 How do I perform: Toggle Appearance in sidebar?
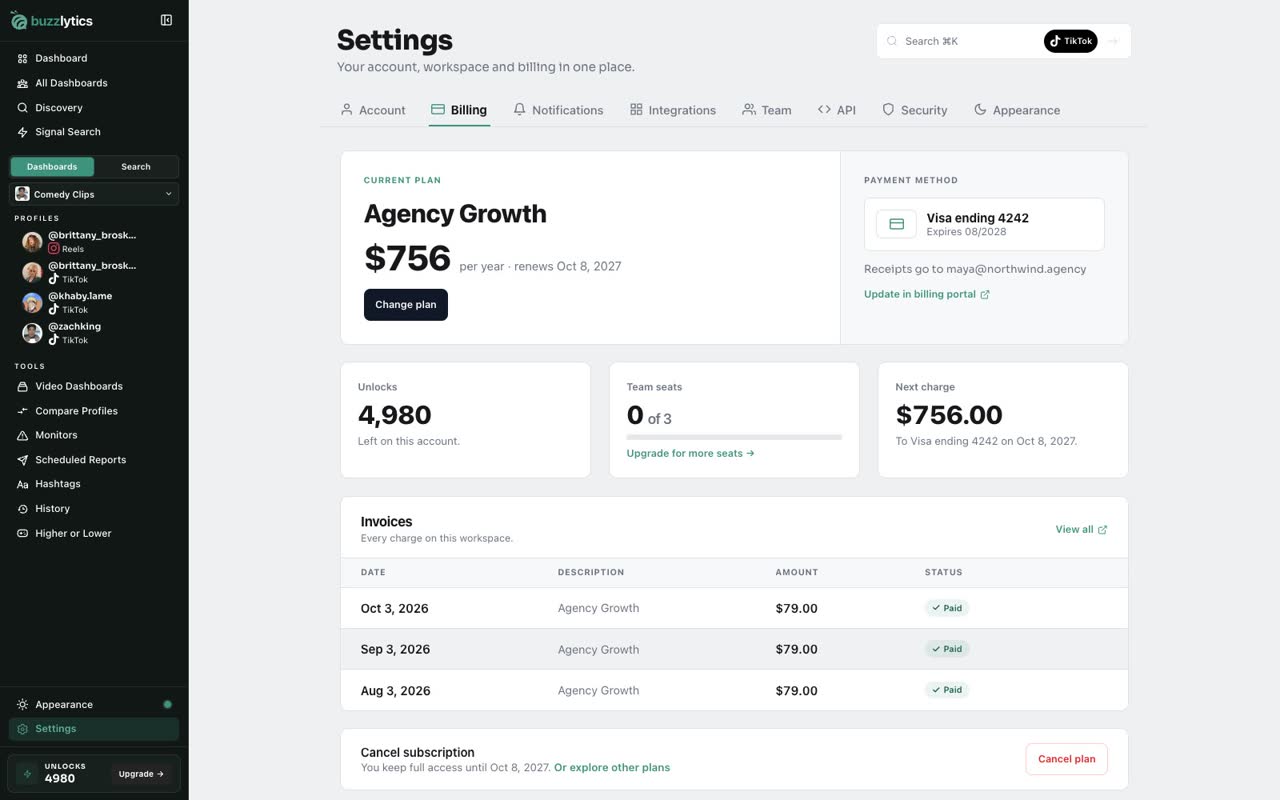tap(94, 704)
